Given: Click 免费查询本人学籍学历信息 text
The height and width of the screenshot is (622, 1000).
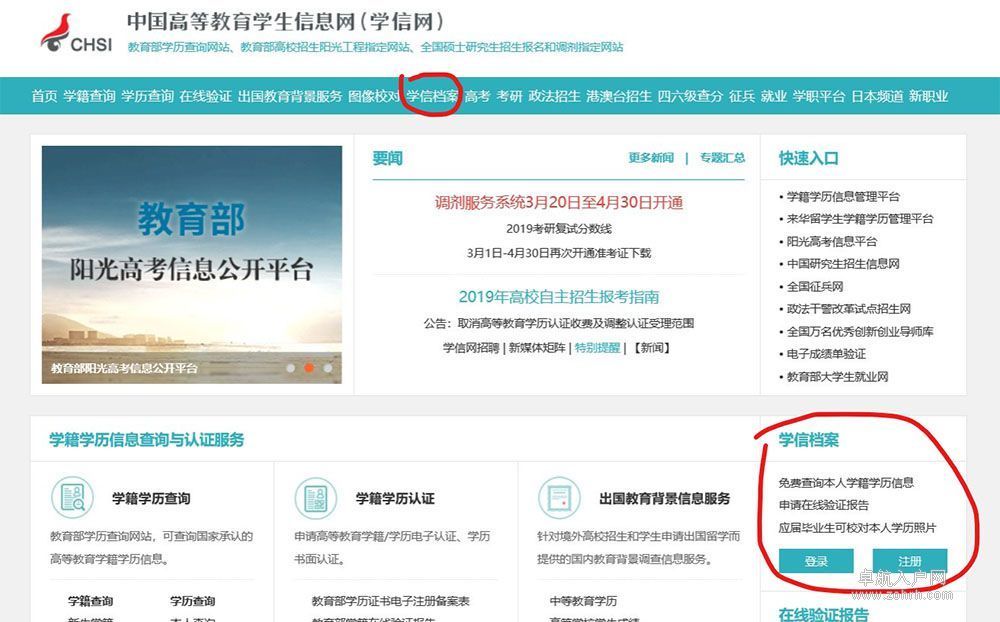Looking at the screenshot, I should click(846, 482).
